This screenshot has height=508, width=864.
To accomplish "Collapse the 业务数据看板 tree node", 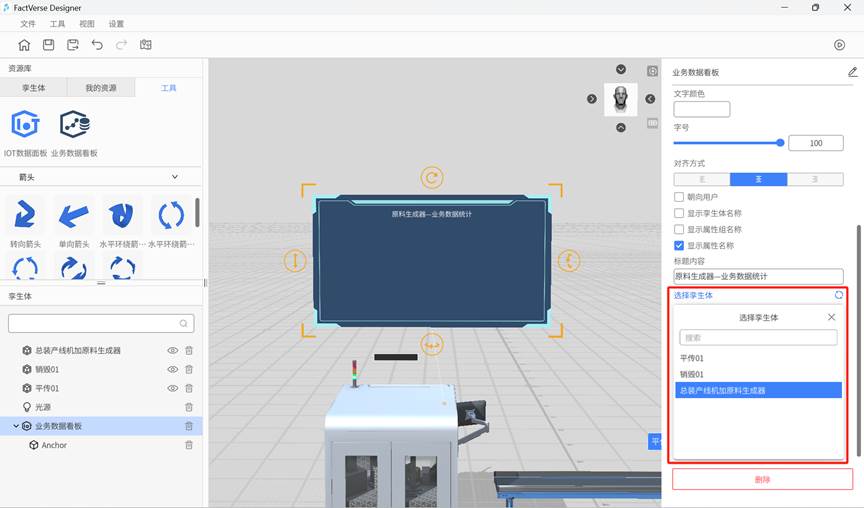I will [x=15, y=426].
